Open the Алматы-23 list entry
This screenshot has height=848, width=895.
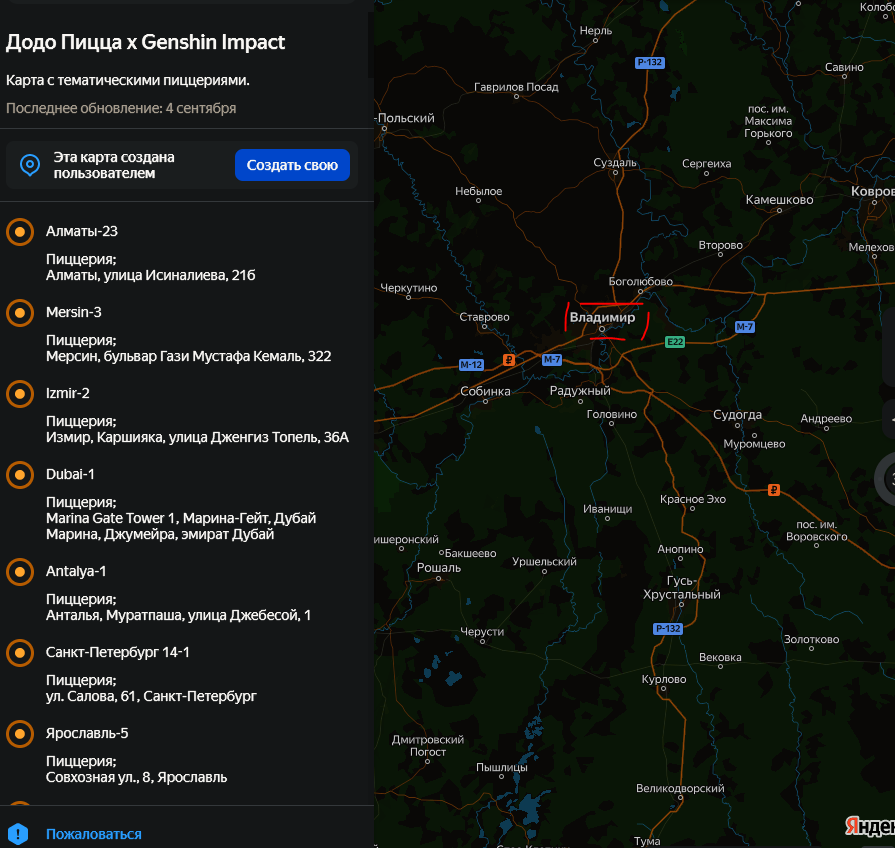(82, 231)
